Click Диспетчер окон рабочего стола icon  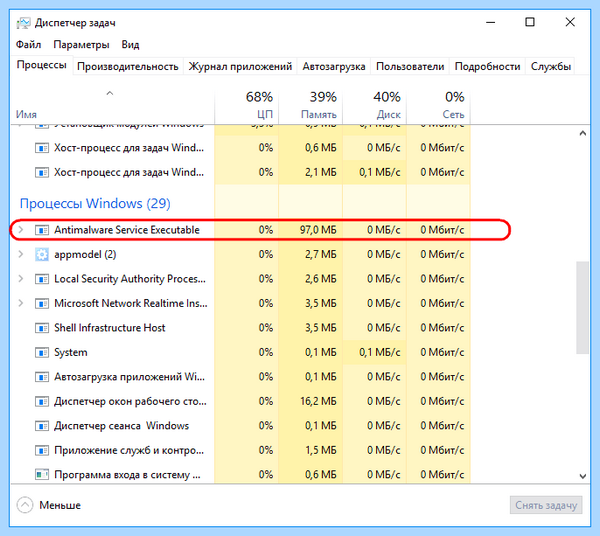42,401
